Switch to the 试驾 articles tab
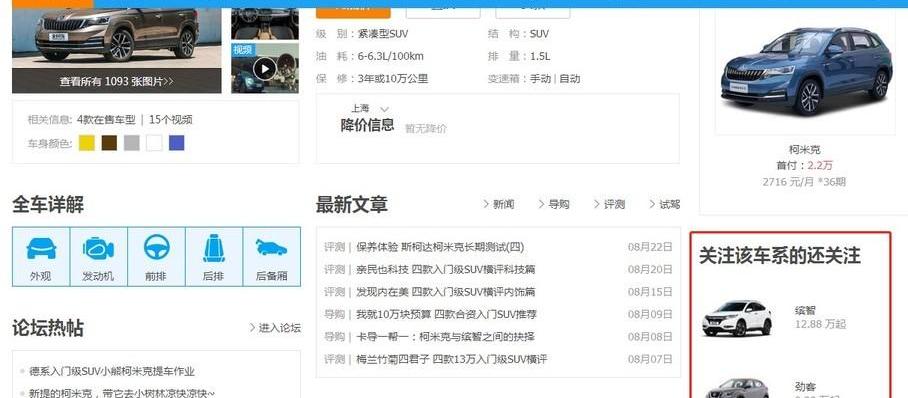This screenshot has width=908, height=398. point(664,205)
